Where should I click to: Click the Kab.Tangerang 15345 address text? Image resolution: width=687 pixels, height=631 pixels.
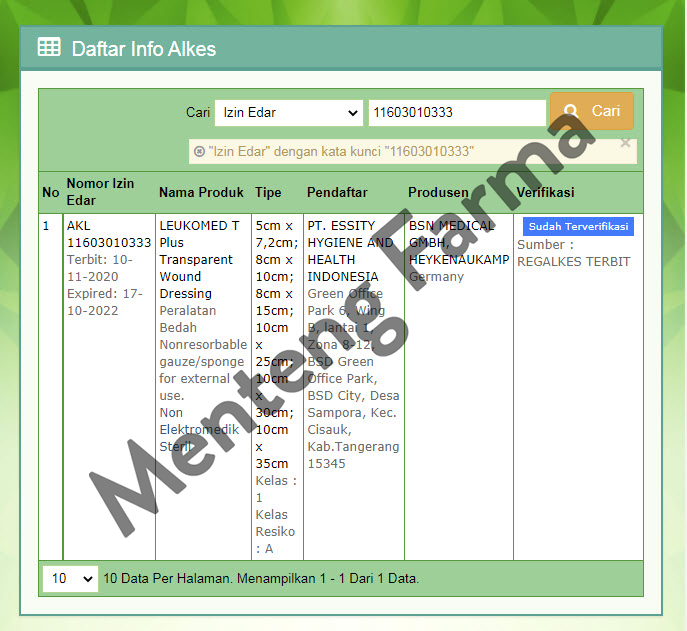[353, 455]
